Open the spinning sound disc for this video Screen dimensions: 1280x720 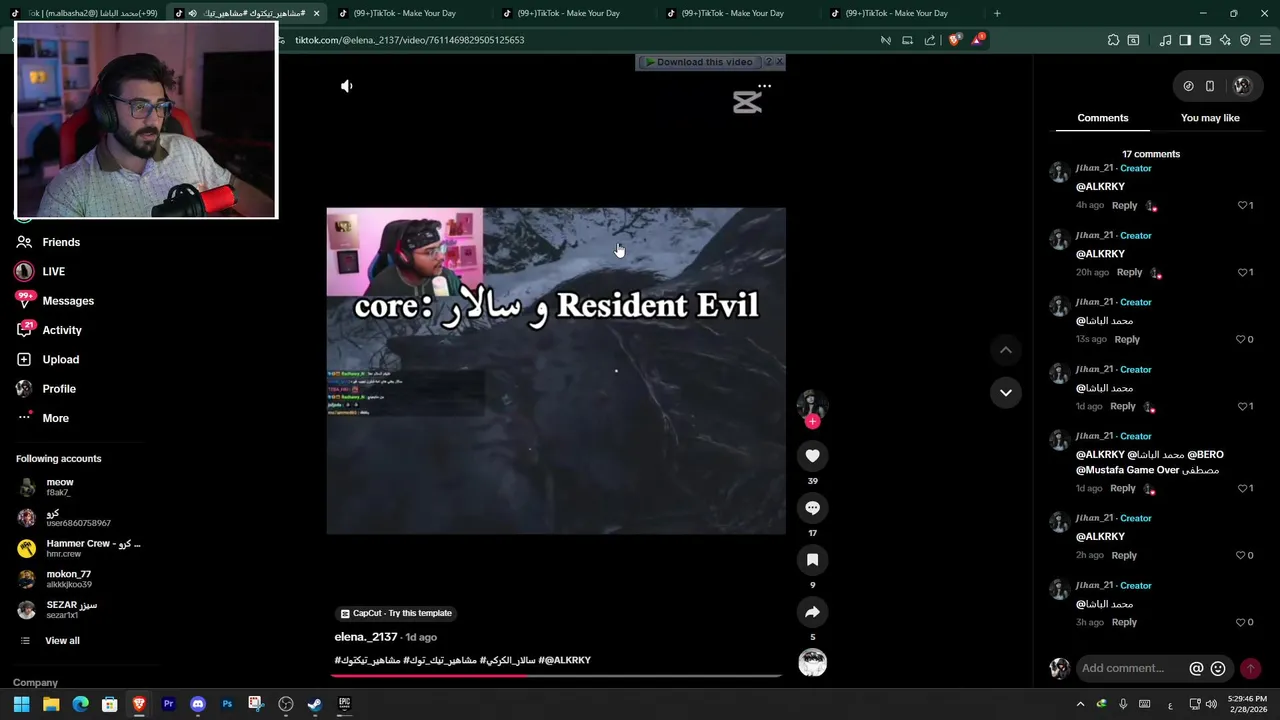812,663
